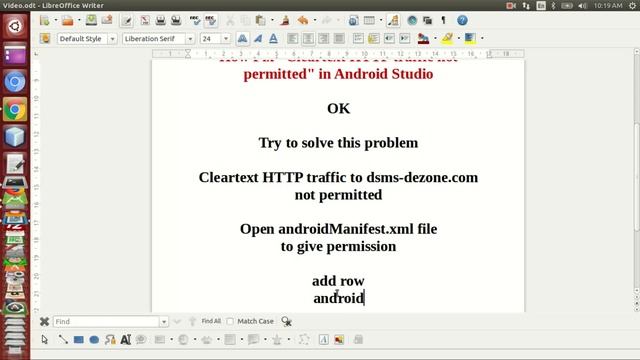Open Find and Replace dialog icon
Image resolution: width=640 pixels, height=360 pixels.
tap(287, 322)
